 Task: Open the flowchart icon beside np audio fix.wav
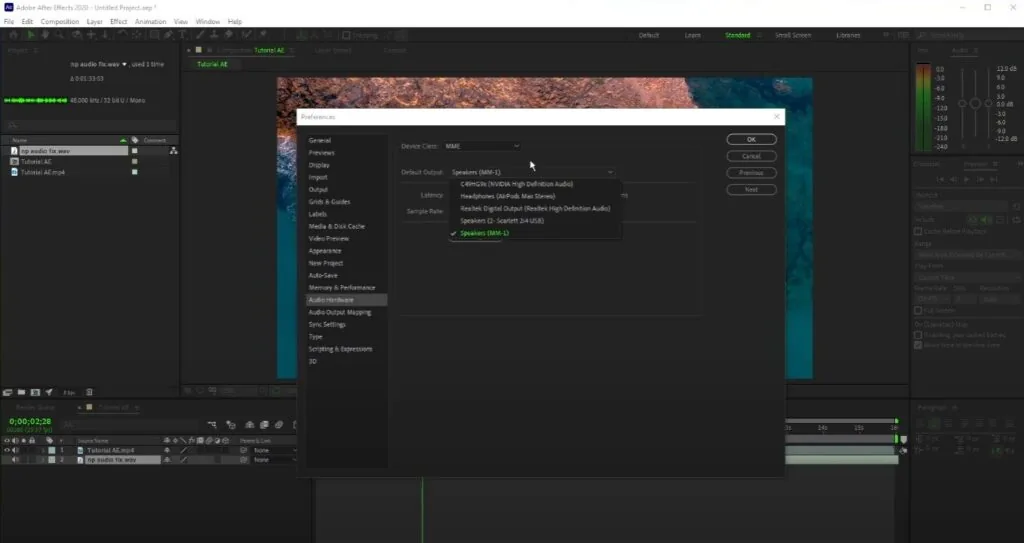coord(173,151)
